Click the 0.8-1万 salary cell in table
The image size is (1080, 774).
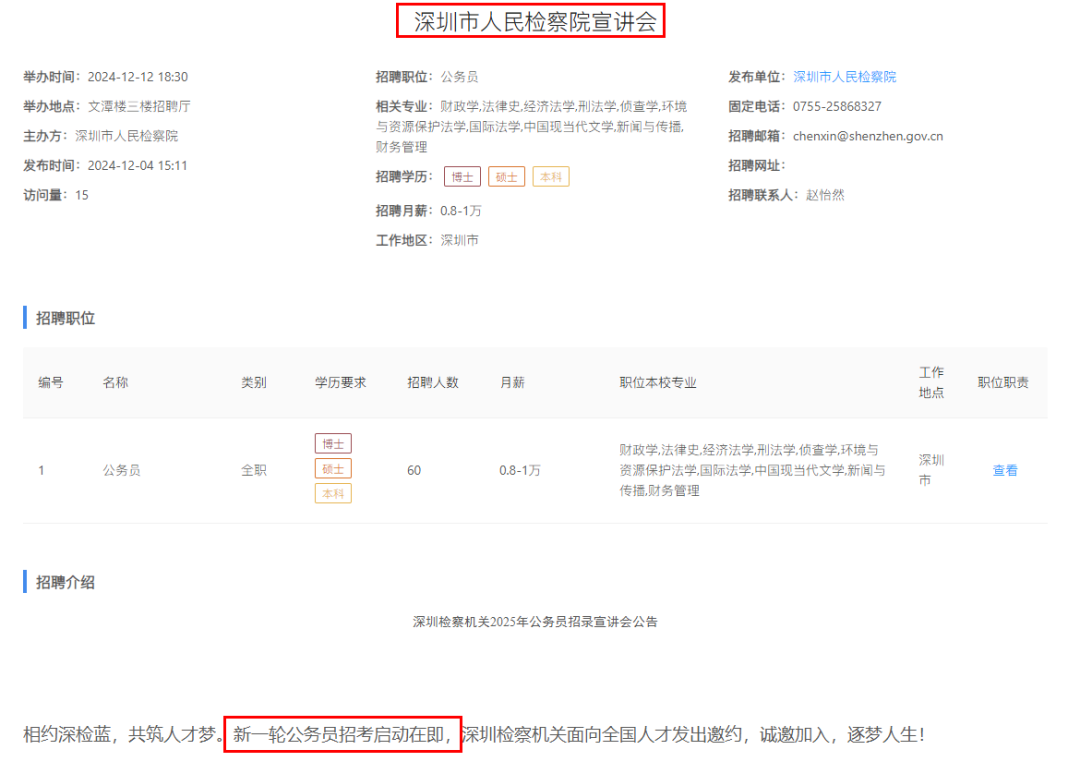[520, 470]
